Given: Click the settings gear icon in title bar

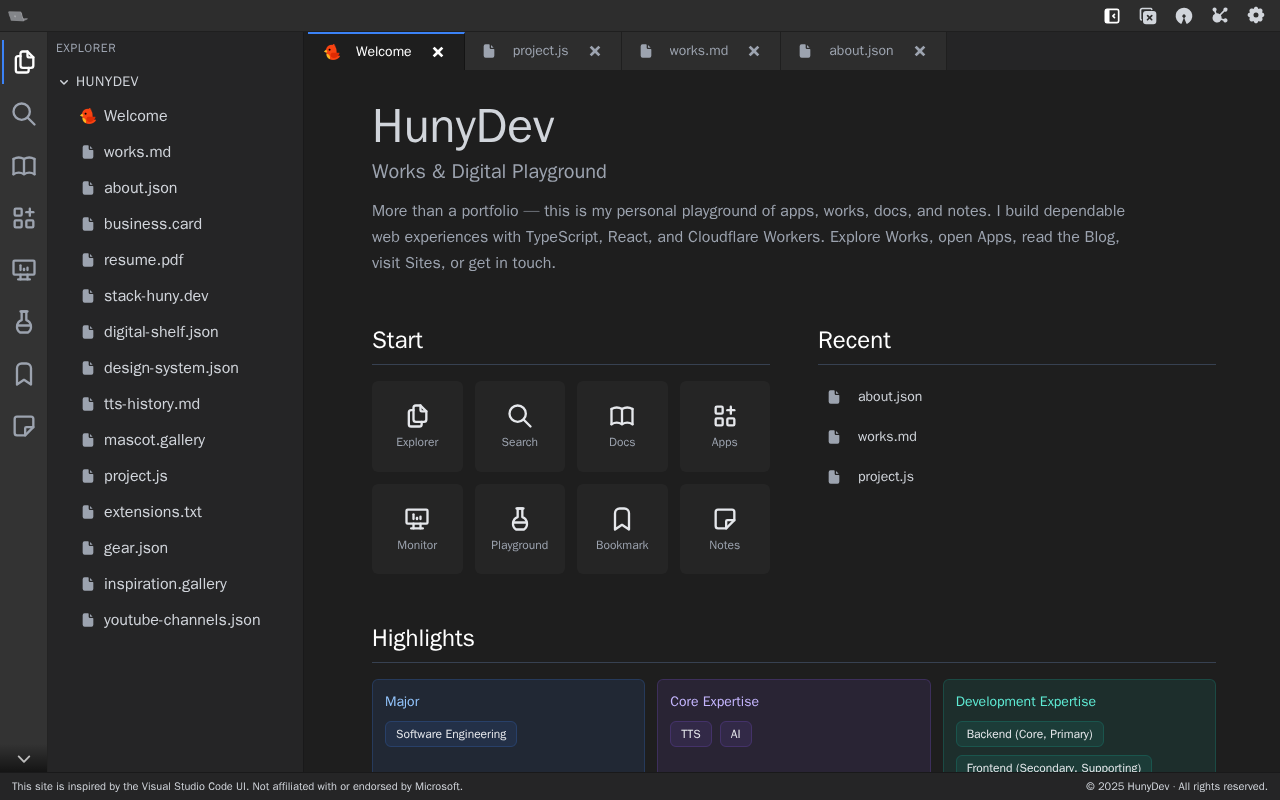Looking at the screenshot, I should click(x=1256, y=15).
